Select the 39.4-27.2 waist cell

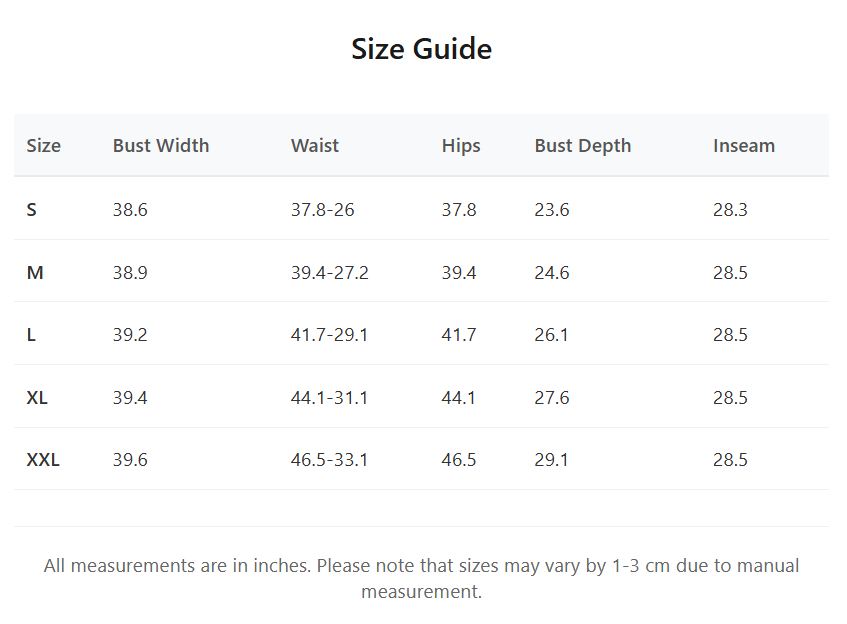click(330, 272)
